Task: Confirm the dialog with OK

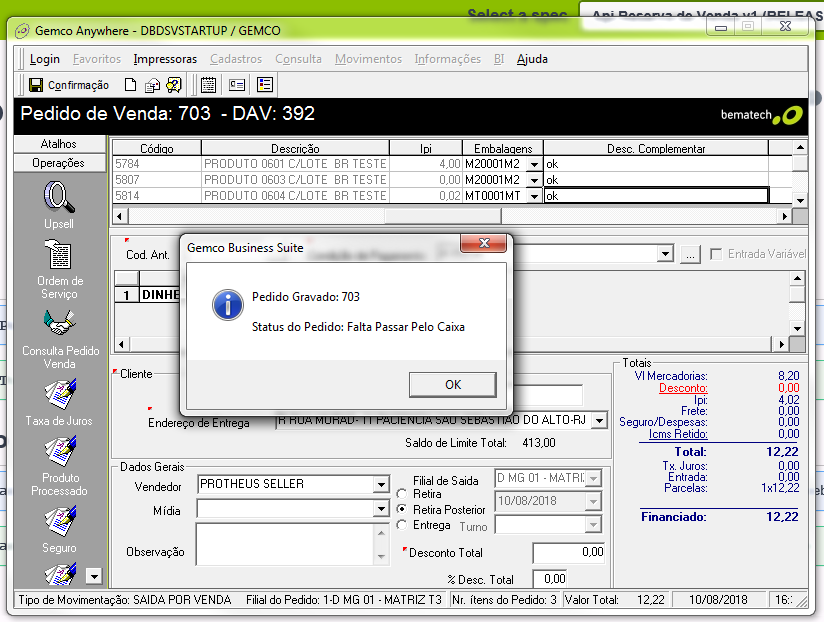Action: point(452,385)
